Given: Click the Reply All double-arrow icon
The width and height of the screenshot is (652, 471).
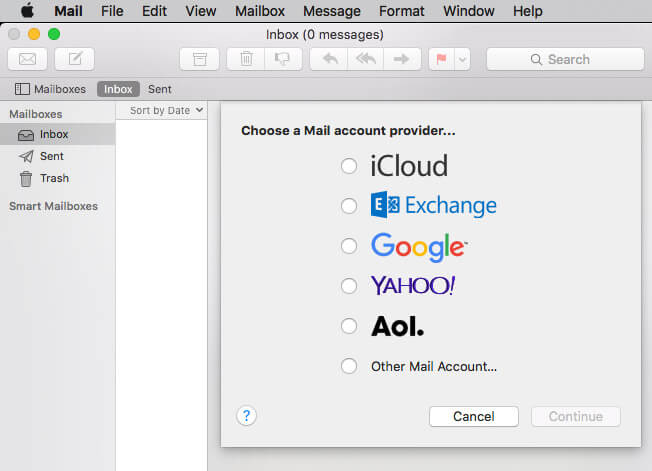Looking at the screenshot, I should pyautogui.click(x=365, y=59).
